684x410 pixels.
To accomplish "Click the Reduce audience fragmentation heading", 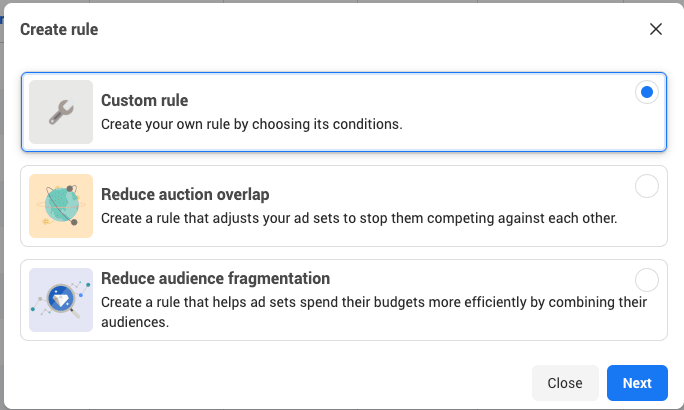I will coord(215,278).
